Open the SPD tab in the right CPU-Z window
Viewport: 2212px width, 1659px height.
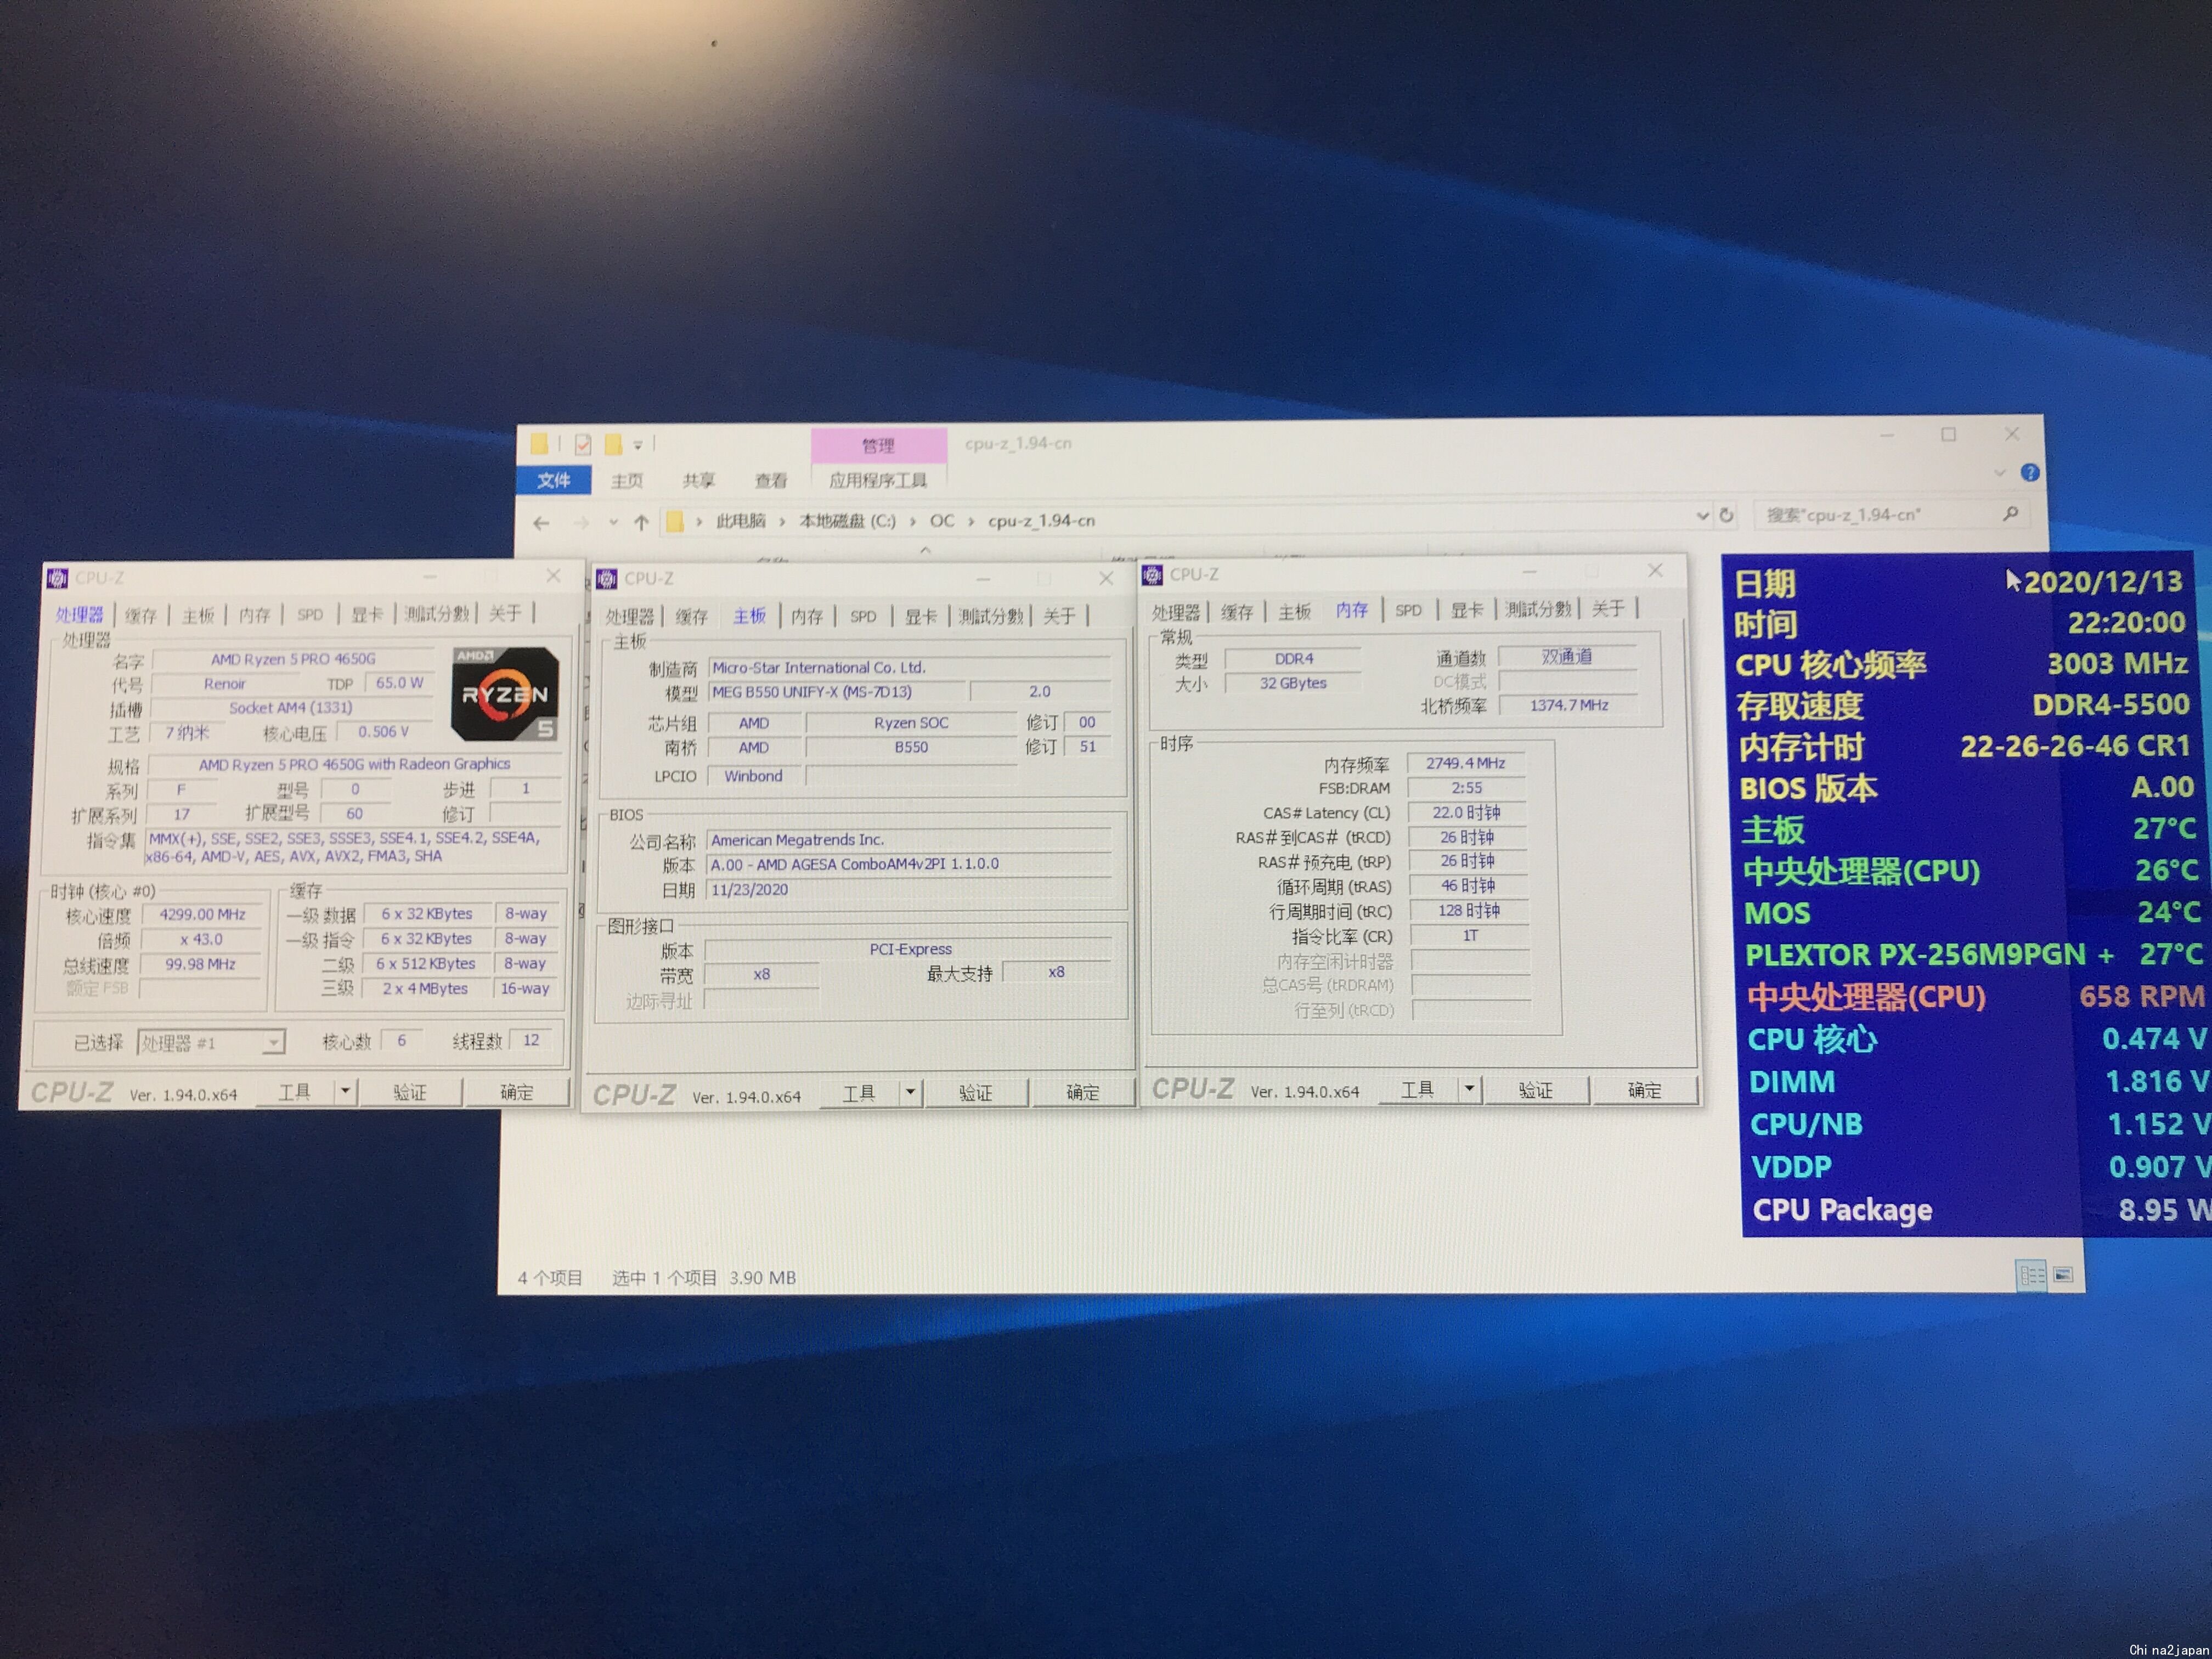point(1408,610)
